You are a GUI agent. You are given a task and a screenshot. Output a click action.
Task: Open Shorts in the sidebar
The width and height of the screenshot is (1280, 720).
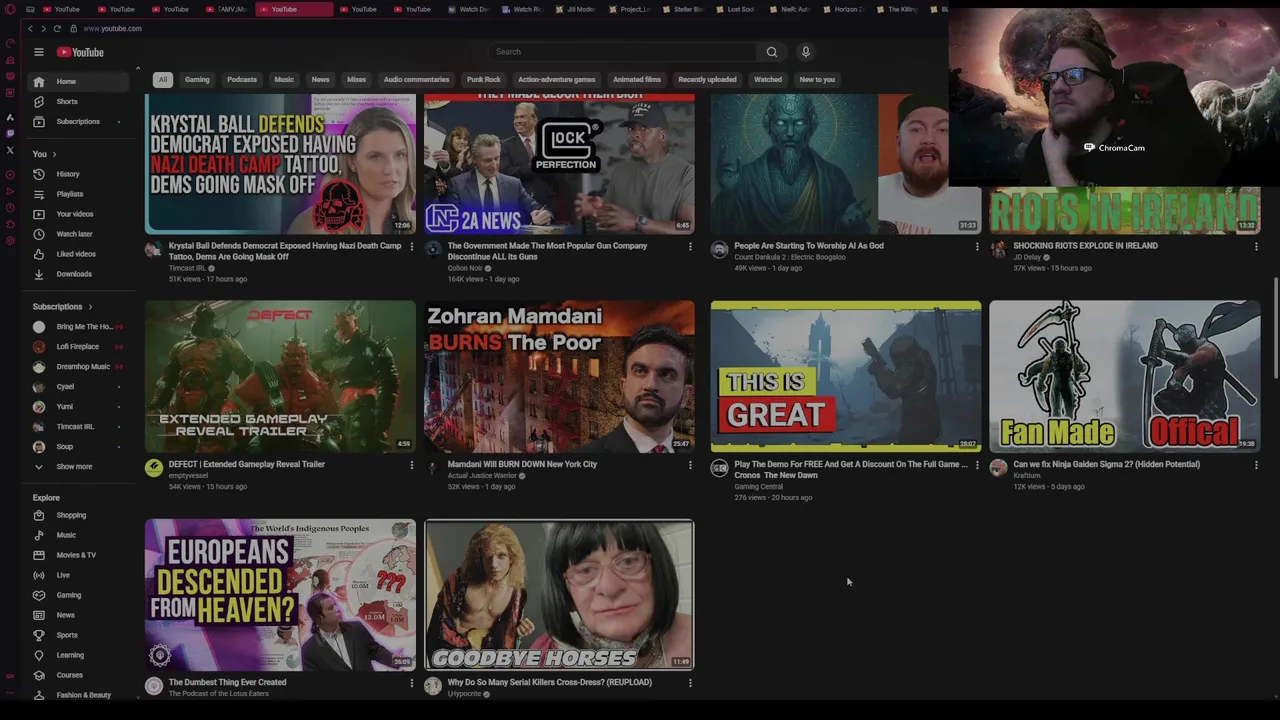coord(78,101)
